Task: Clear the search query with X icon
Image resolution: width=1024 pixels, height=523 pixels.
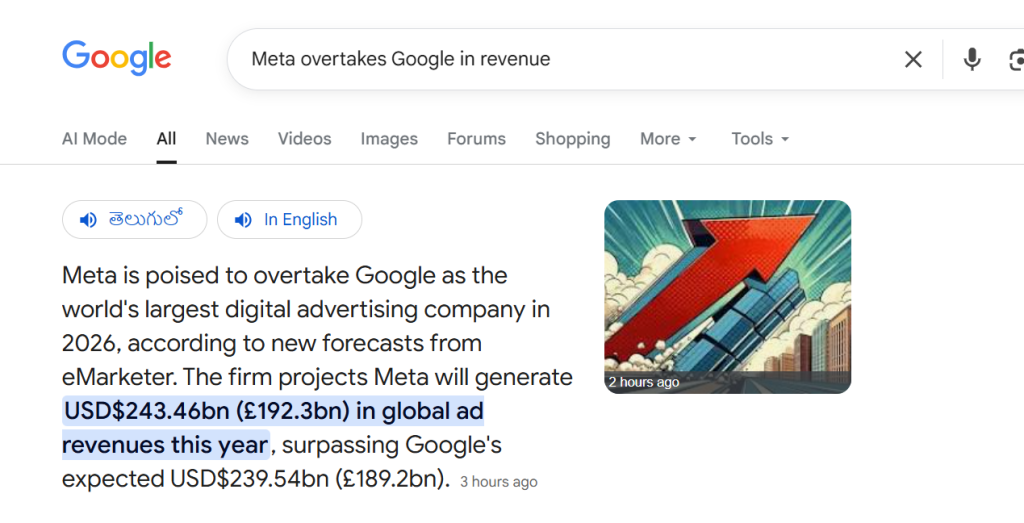Action: pyautogui.click(x=913, y=59)
